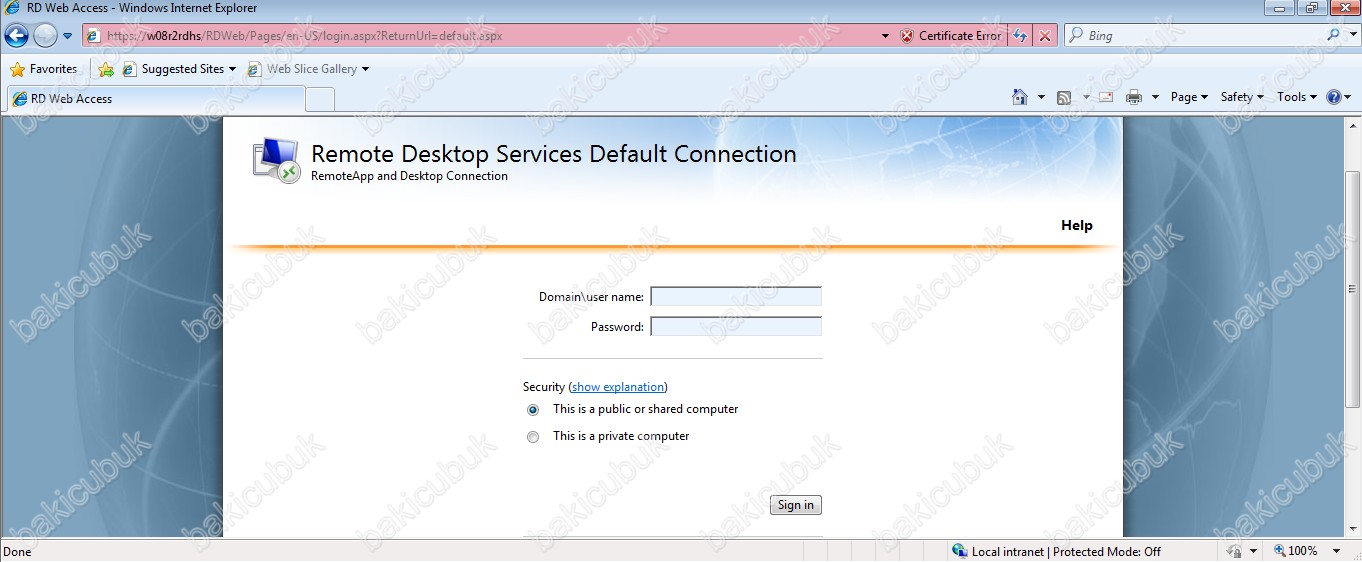
Task: Open a new blank tab
Action: (x=319, y=99)
